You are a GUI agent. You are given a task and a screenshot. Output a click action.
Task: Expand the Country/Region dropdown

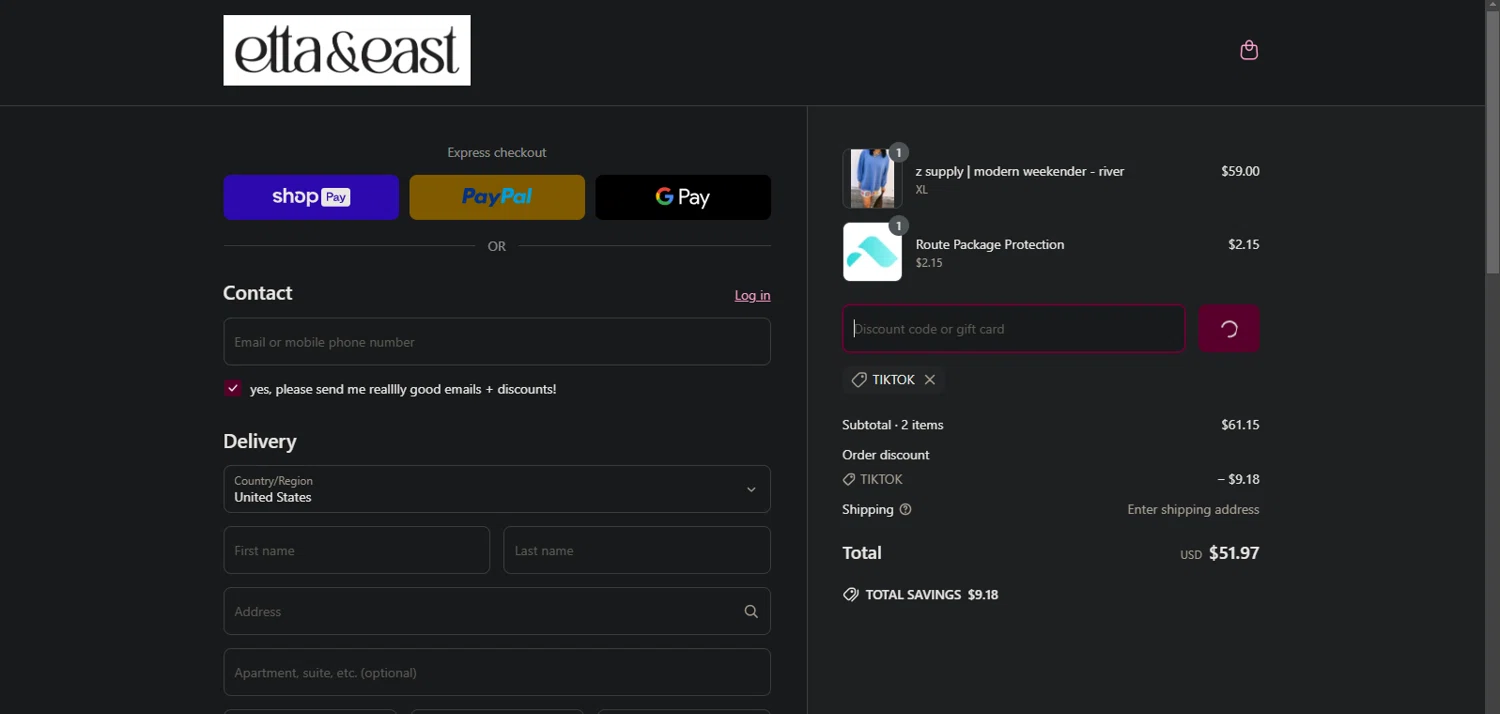click(x=497, y=489)
